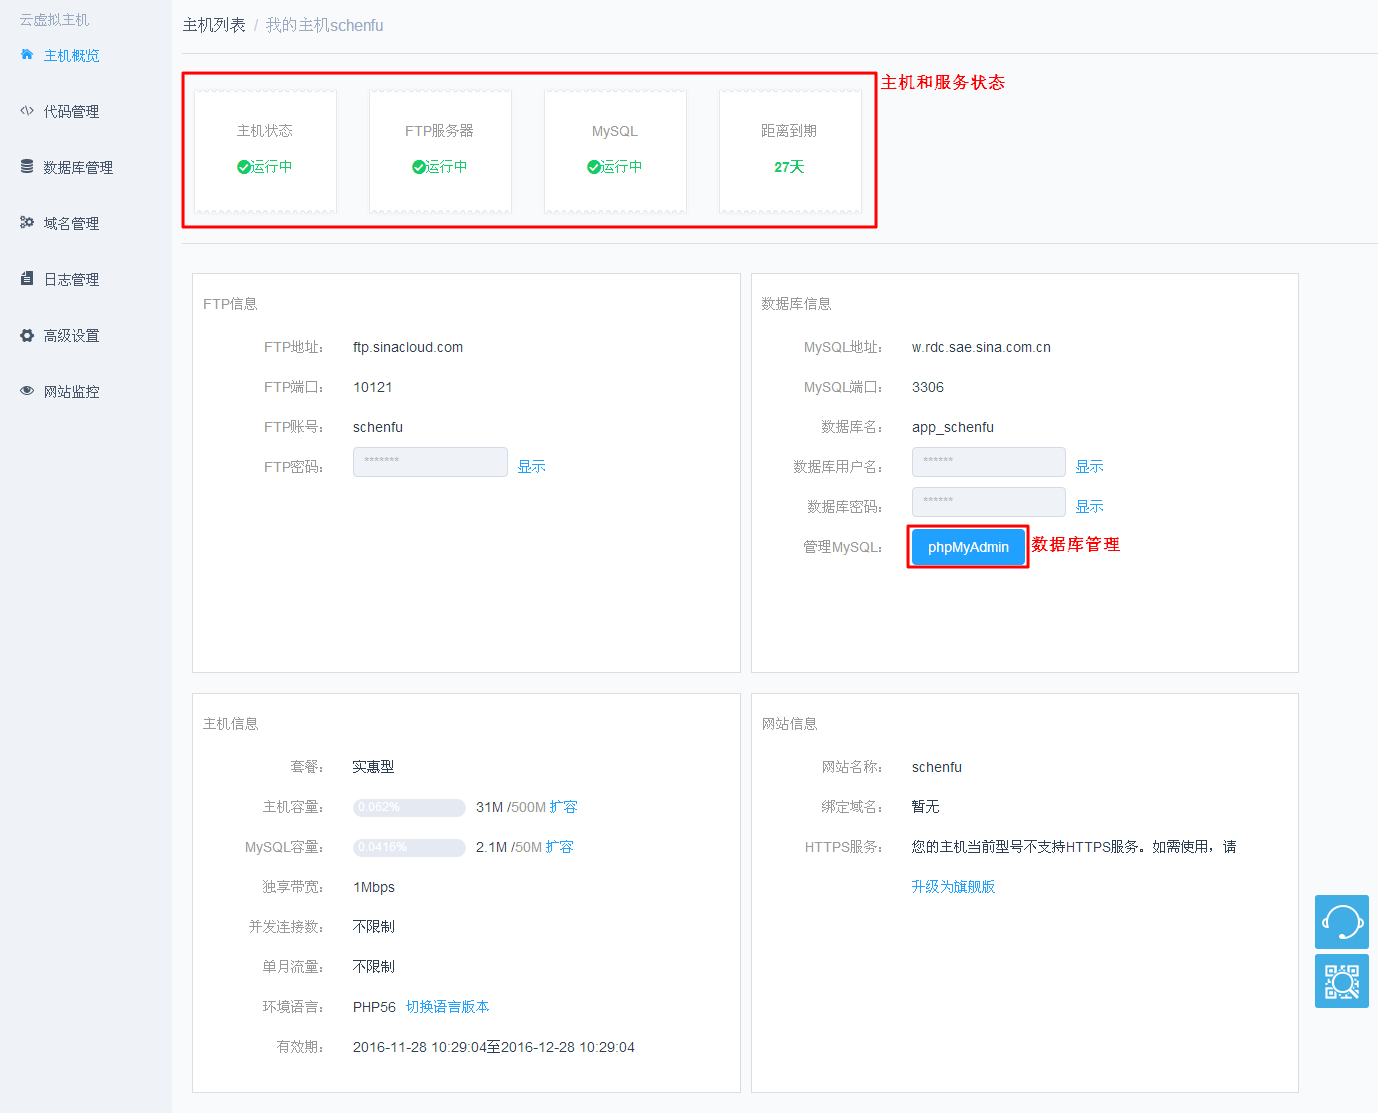Click green check icon under FTP服务器
1378x1113 pixels.
click(418, 167)
